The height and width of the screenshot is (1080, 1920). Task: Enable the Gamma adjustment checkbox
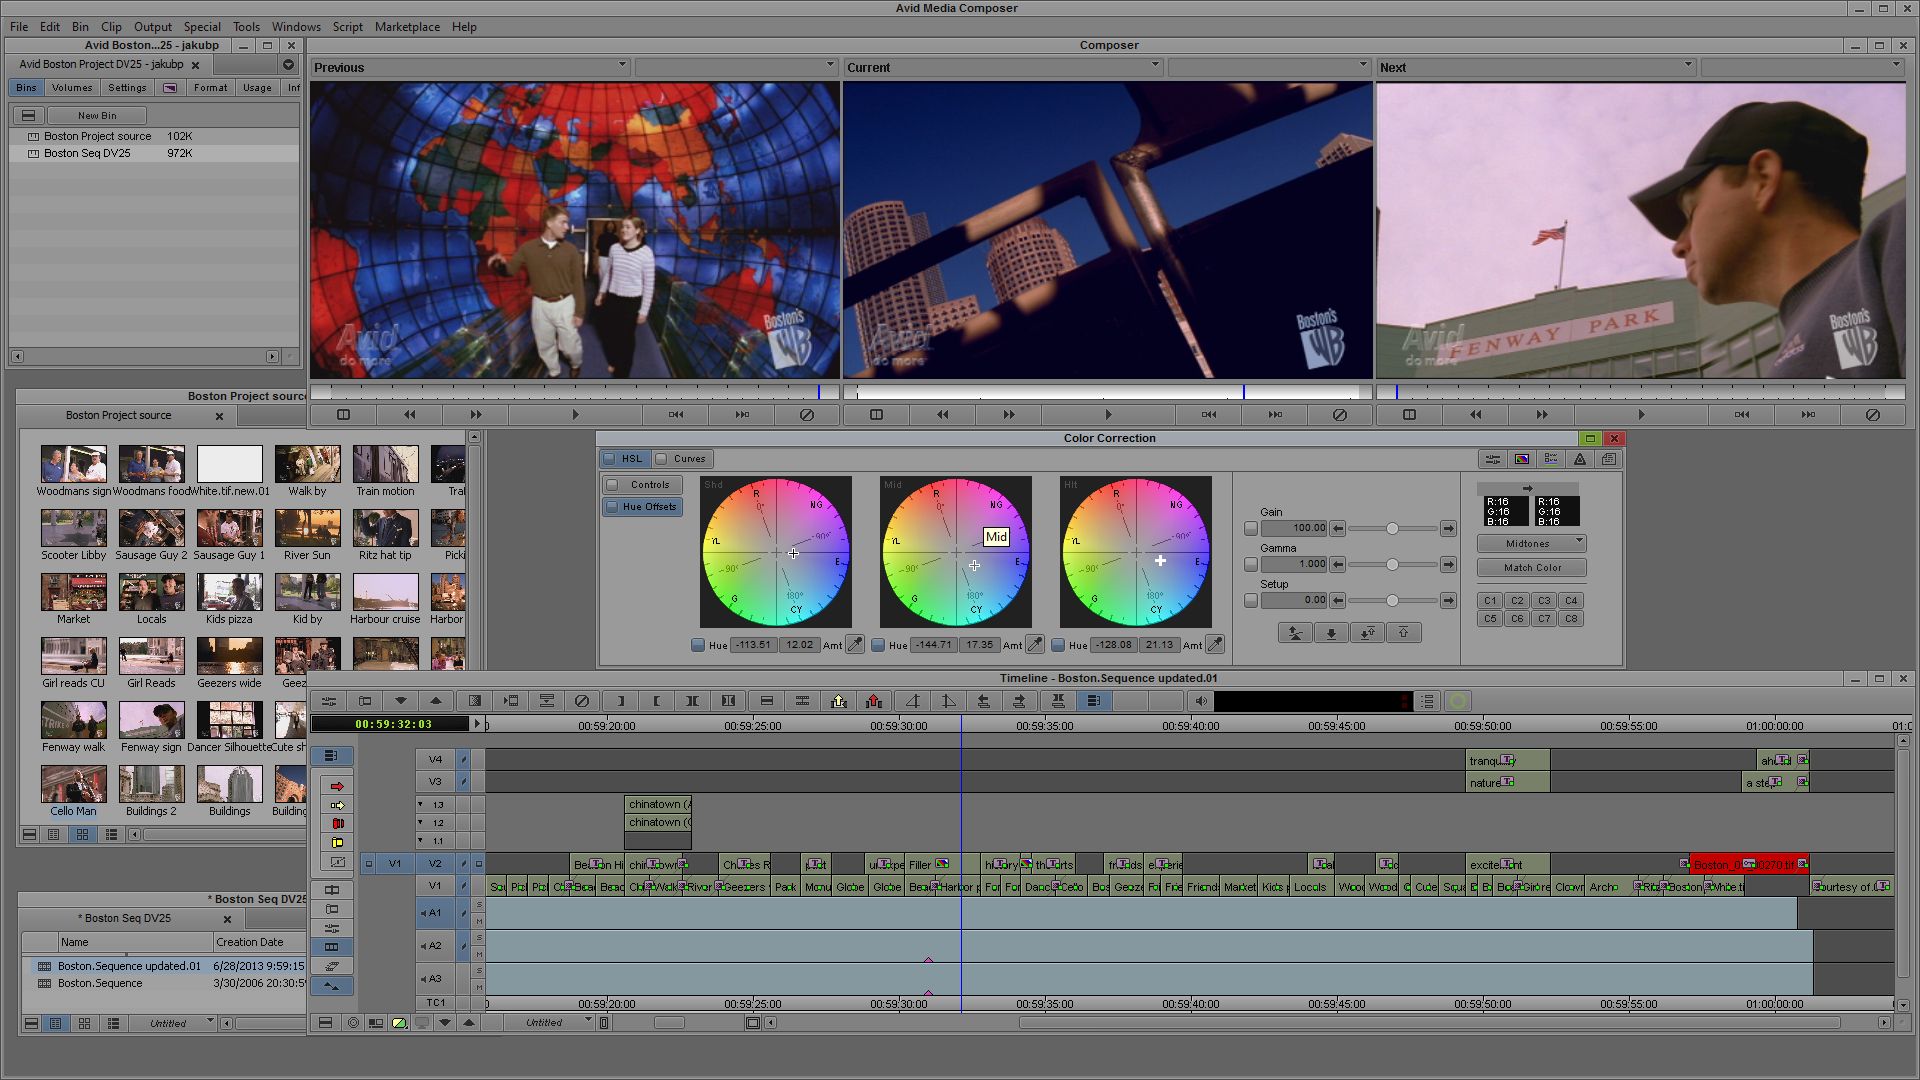point(1251,565)
